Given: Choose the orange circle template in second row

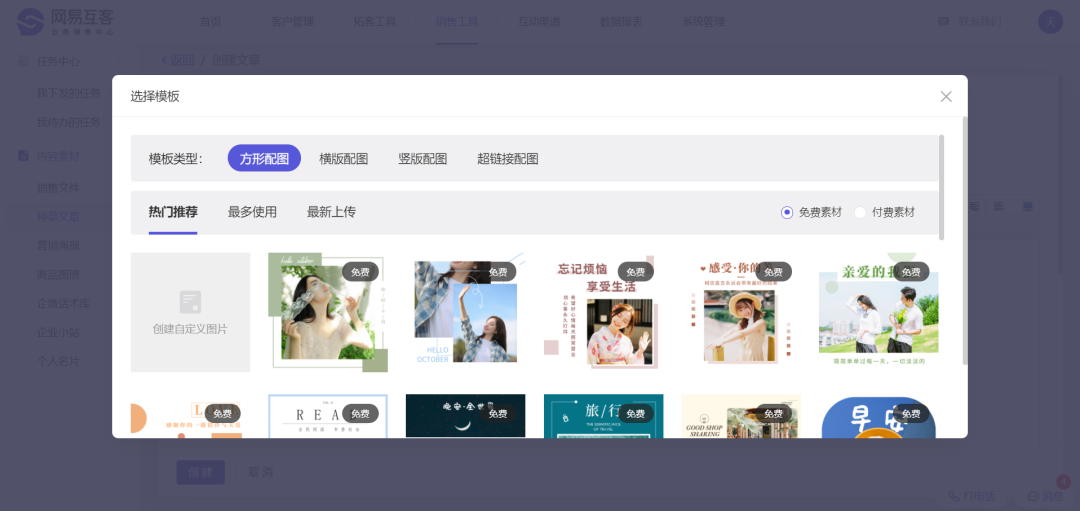Looking at the screenshot, I should (x=190, y=416).
